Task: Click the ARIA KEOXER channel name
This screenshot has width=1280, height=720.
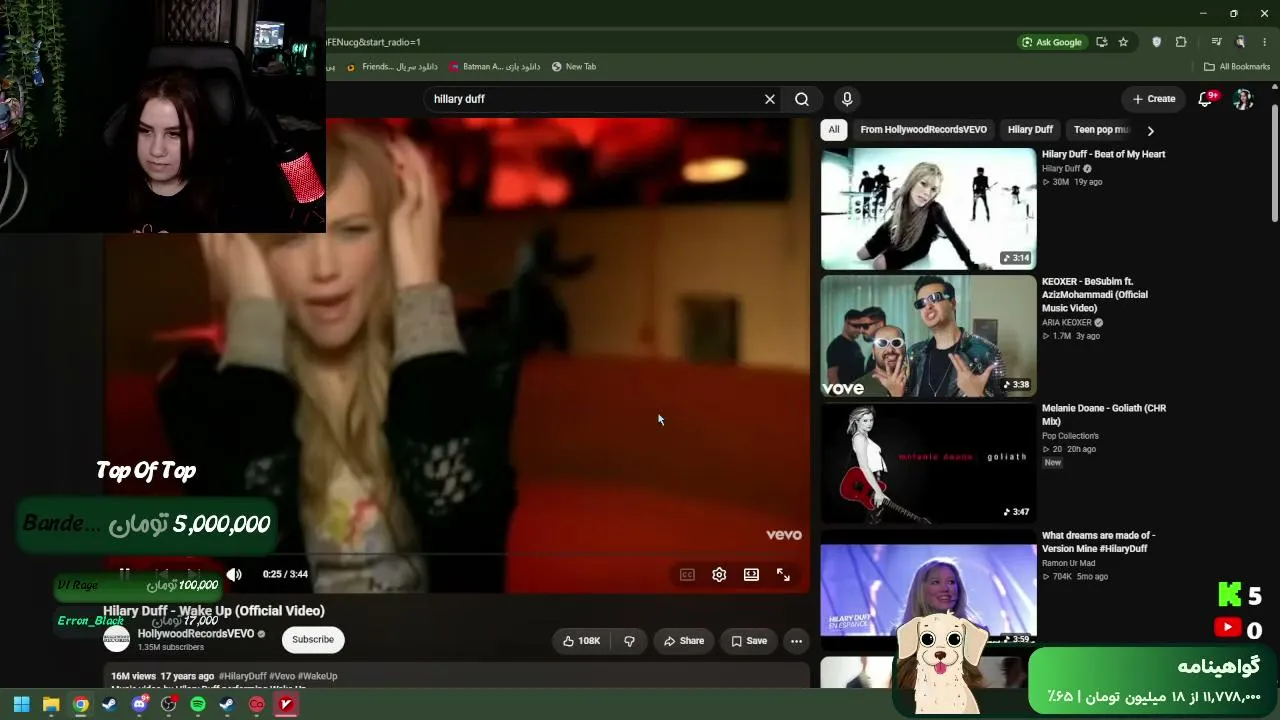Action: point(1067,323)
